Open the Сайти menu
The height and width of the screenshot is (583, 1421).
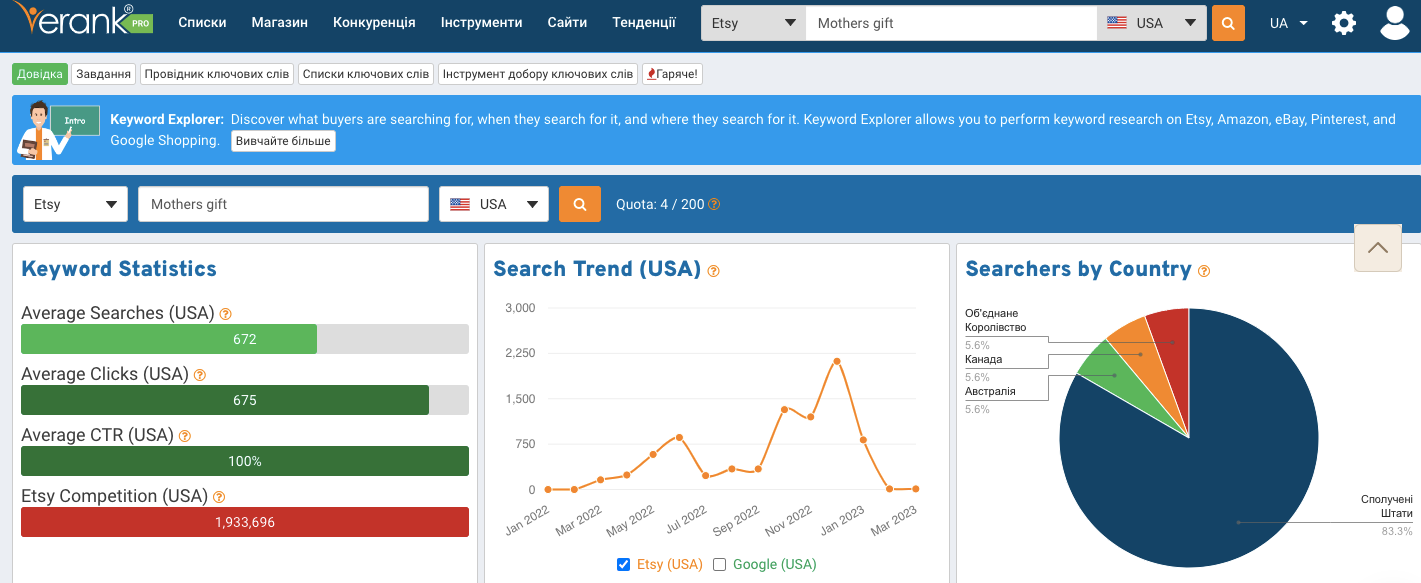coord(567,22)
